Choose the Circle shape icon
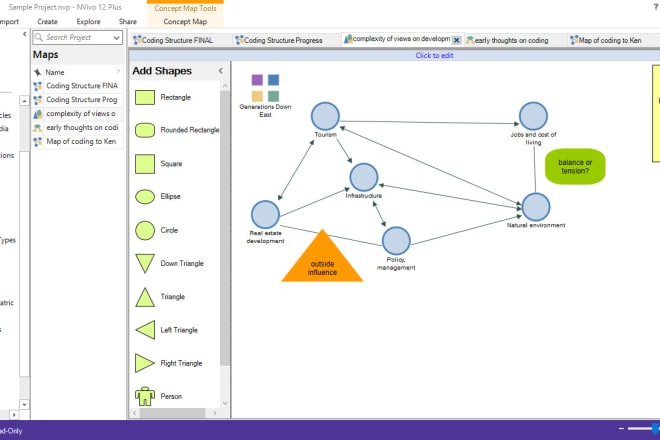This screenshot has width=660, height=440. click(145, 230)
